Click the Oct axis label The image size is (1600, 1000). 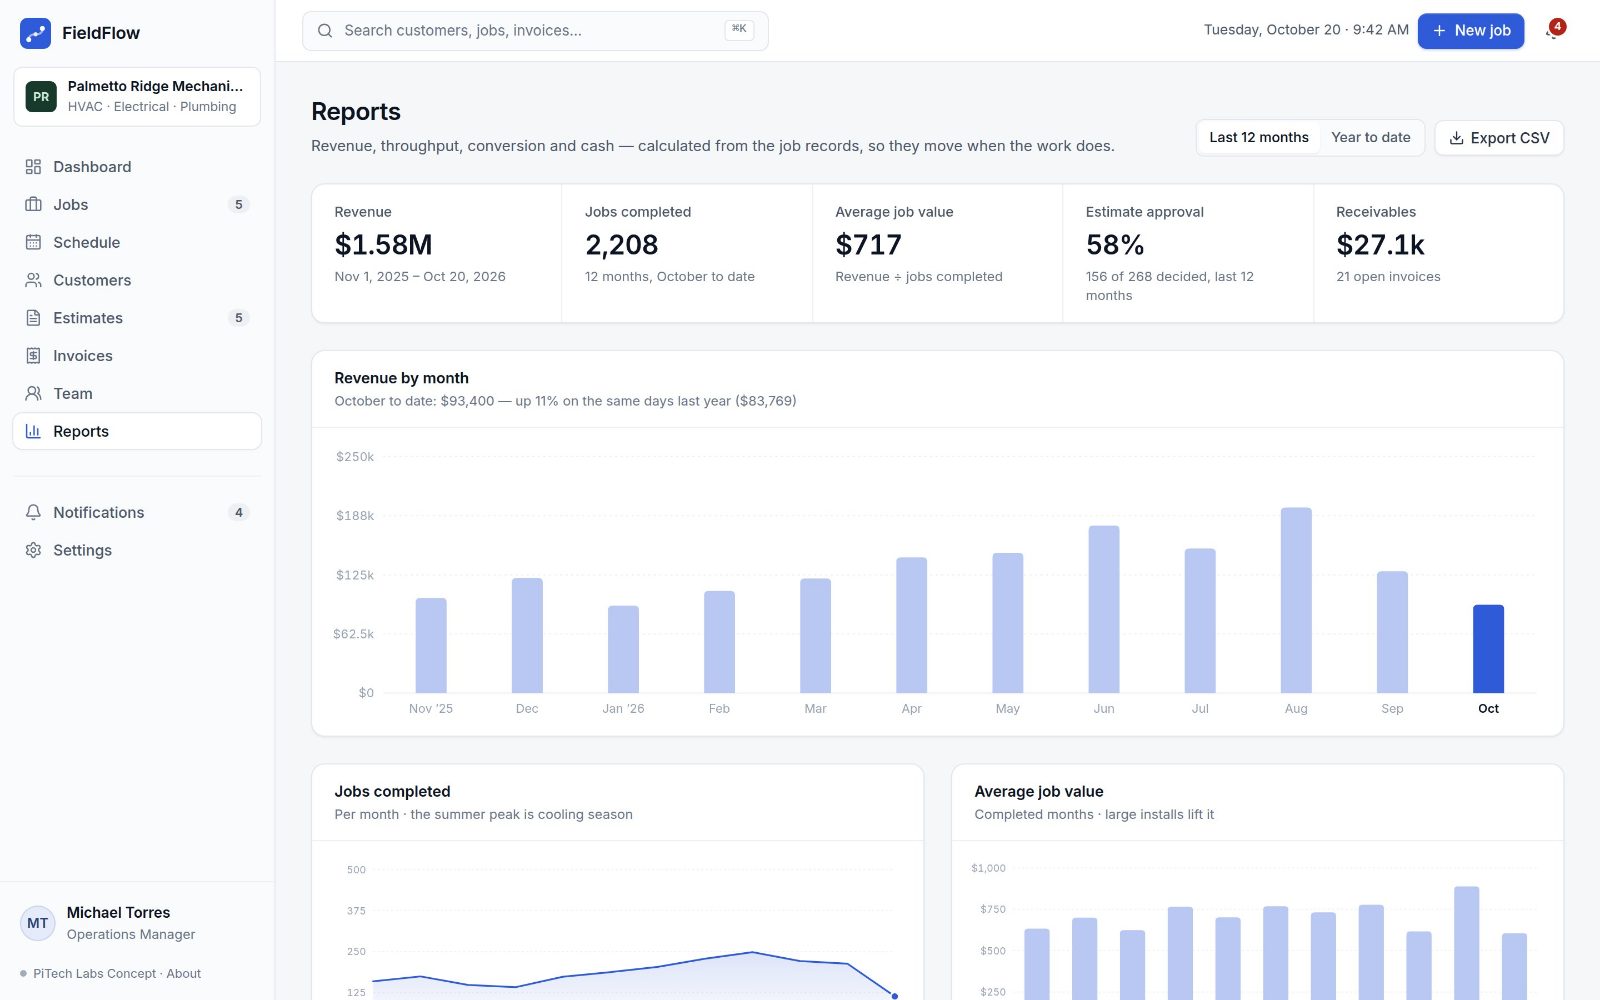tap(1488, 709)
